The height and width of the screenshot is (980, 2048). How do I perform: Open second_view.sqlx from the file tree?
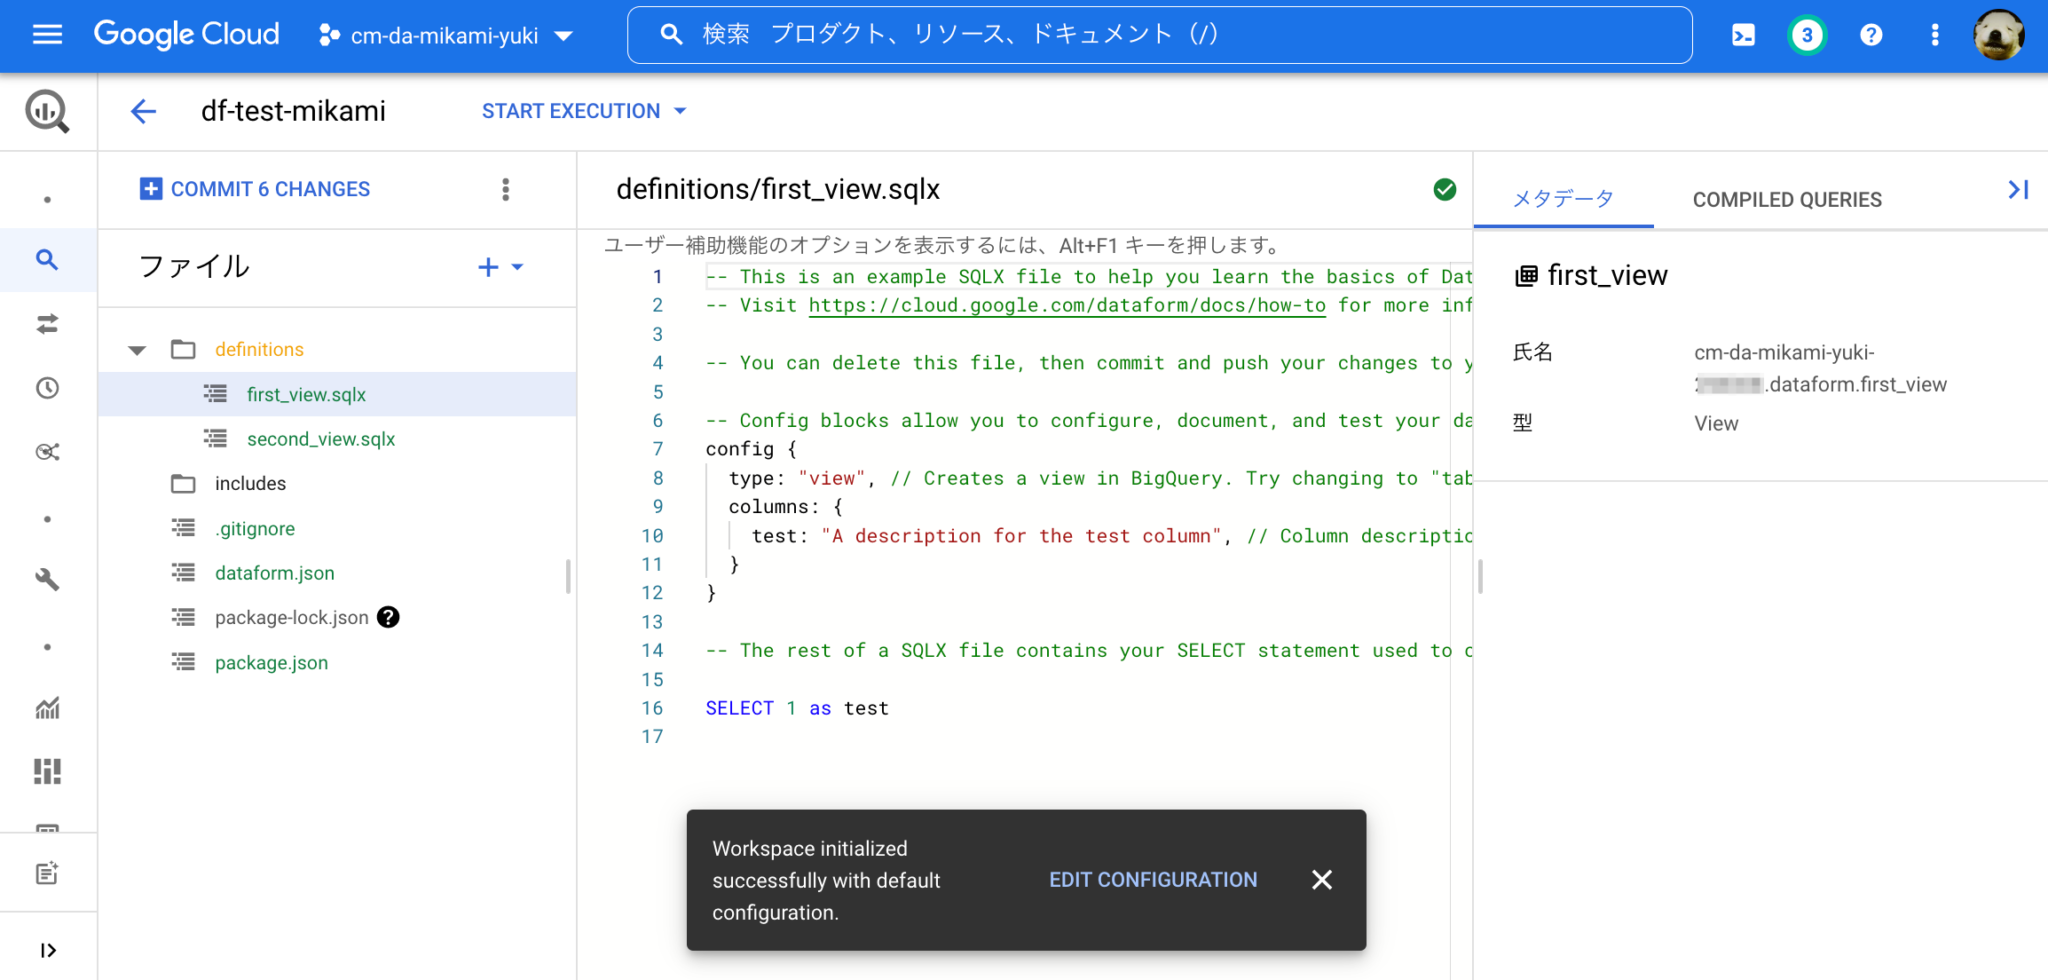320,438
